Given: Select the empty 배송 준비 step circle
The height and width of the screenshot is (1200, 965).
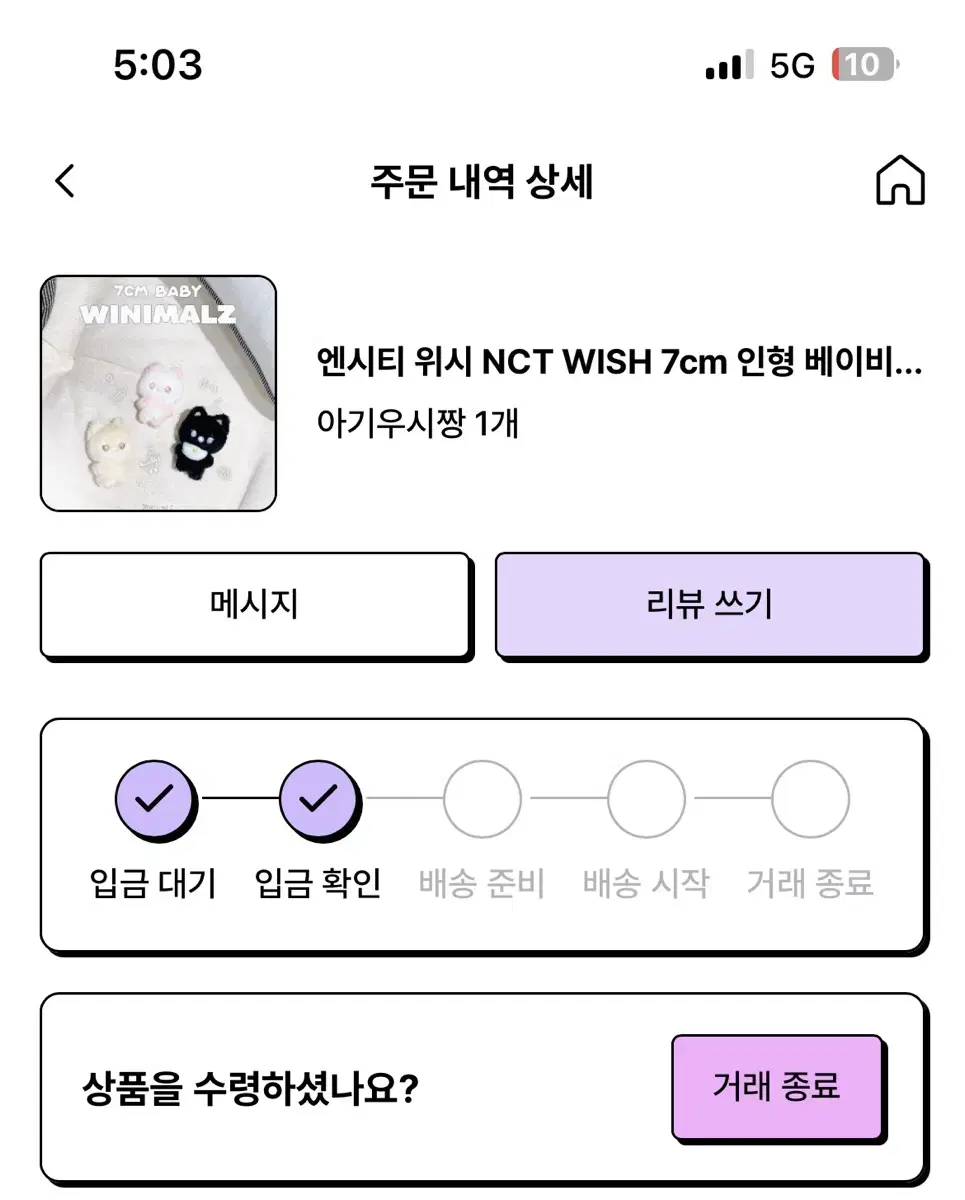Looking at the screenshot, I should click(482, 798).
